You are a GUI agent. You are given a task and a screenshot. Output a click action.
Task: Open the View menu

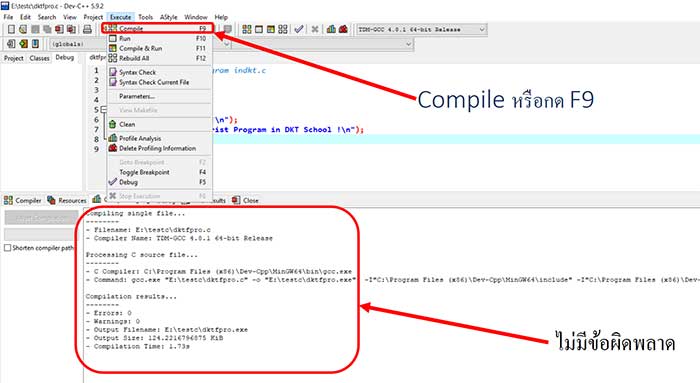click(70, 17)
